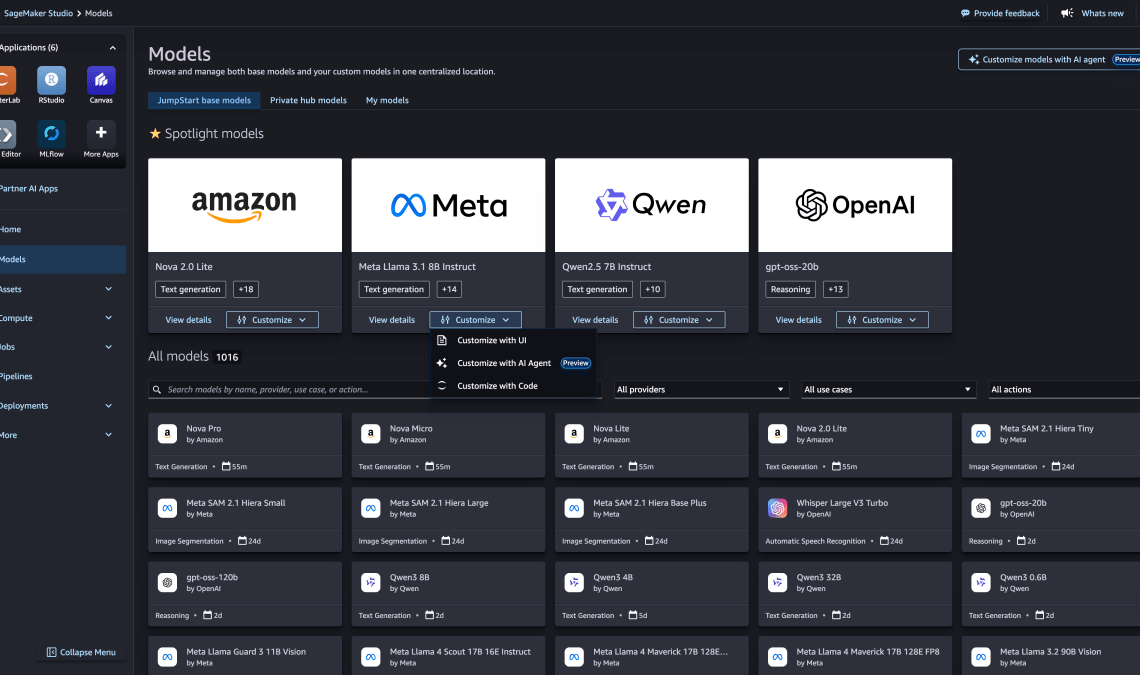Open the All providers dropdown
The height and width of the screenshot is (675, 1140).
700,389
